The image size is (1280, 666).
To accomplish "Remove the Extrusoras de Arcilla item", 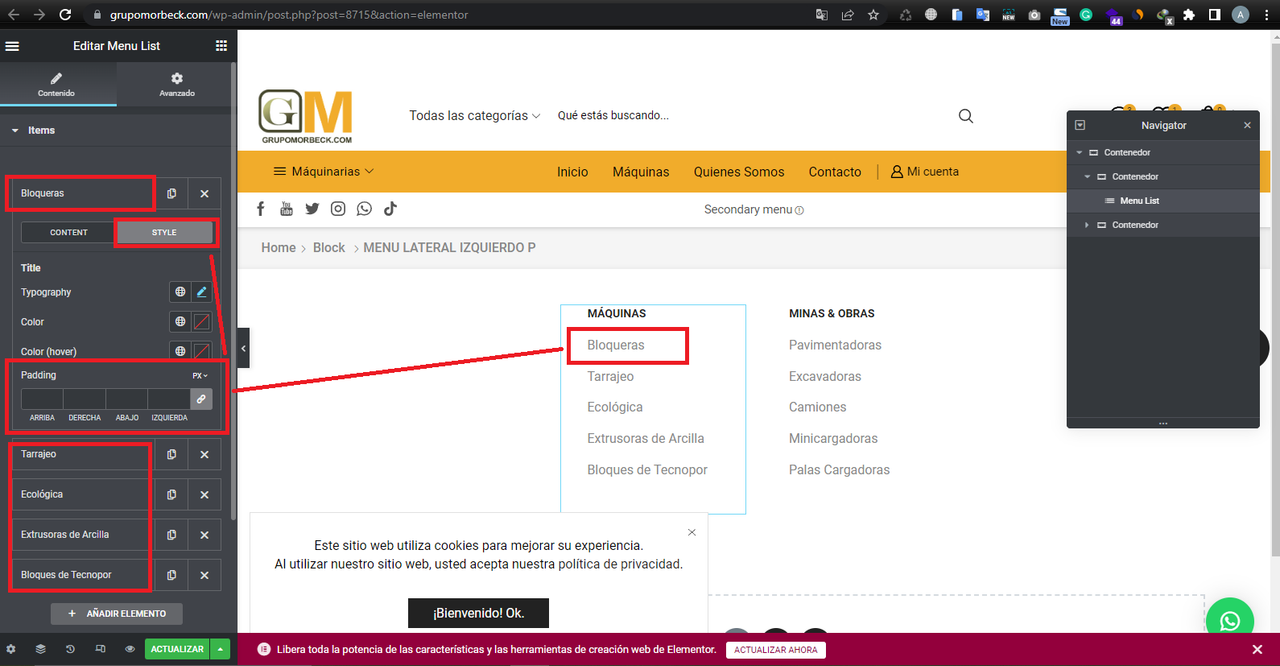I will [204, 535].
